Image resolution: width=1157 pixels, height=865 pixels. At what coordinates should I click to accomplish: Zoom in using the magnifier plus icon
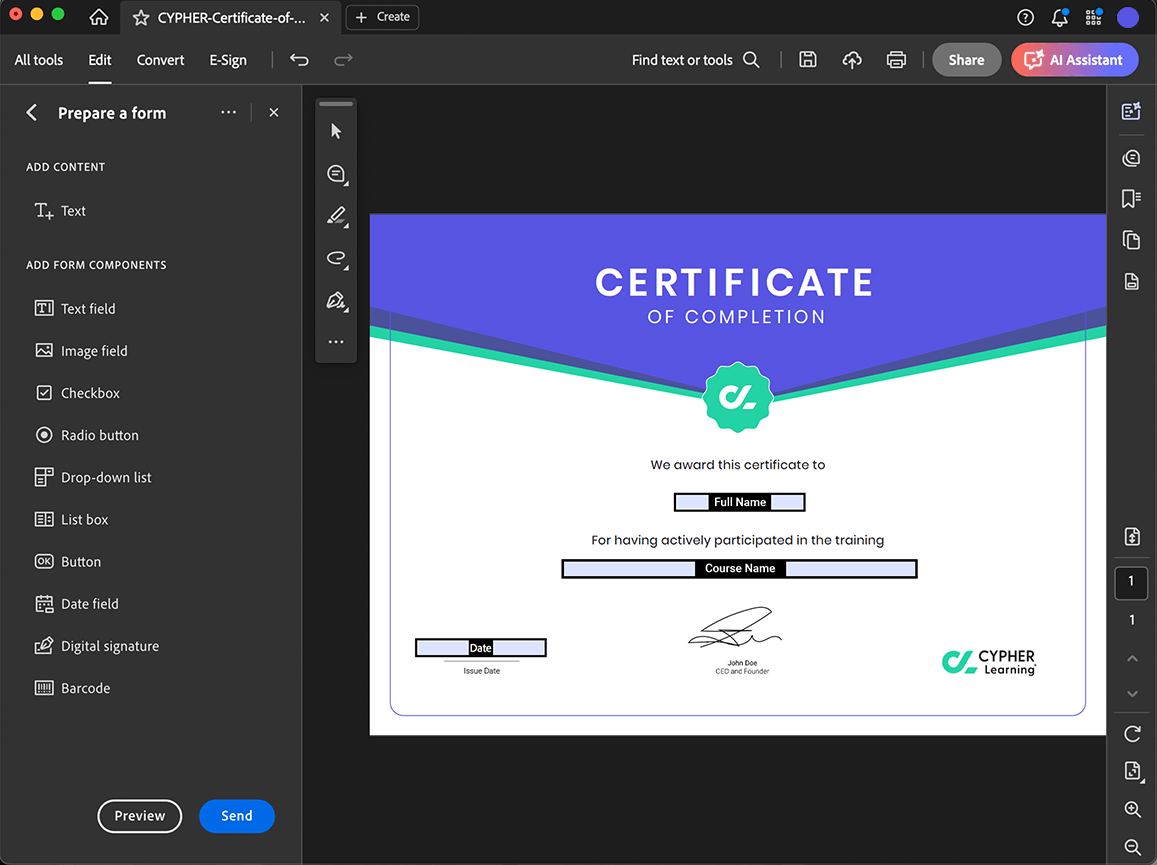click(1132, 809)
